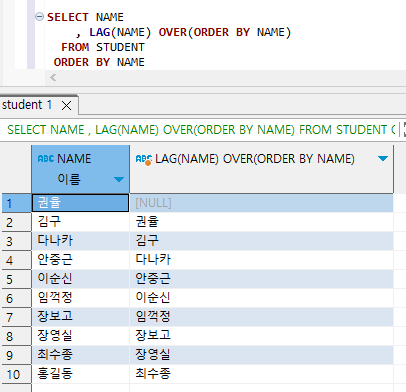Click the LAG(NAME) OVER column header
406x392 pixels.
point(262,169)
